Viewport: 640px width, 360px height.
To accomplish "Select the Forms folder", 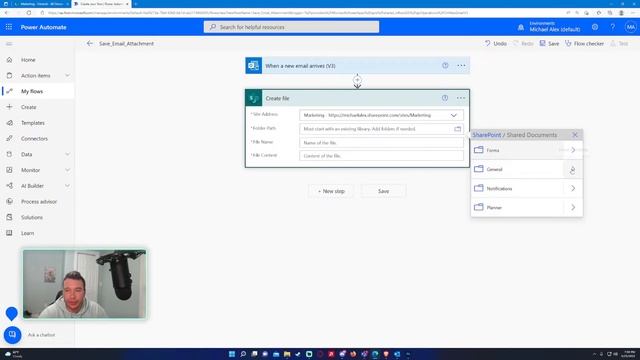I will [518, 150].
